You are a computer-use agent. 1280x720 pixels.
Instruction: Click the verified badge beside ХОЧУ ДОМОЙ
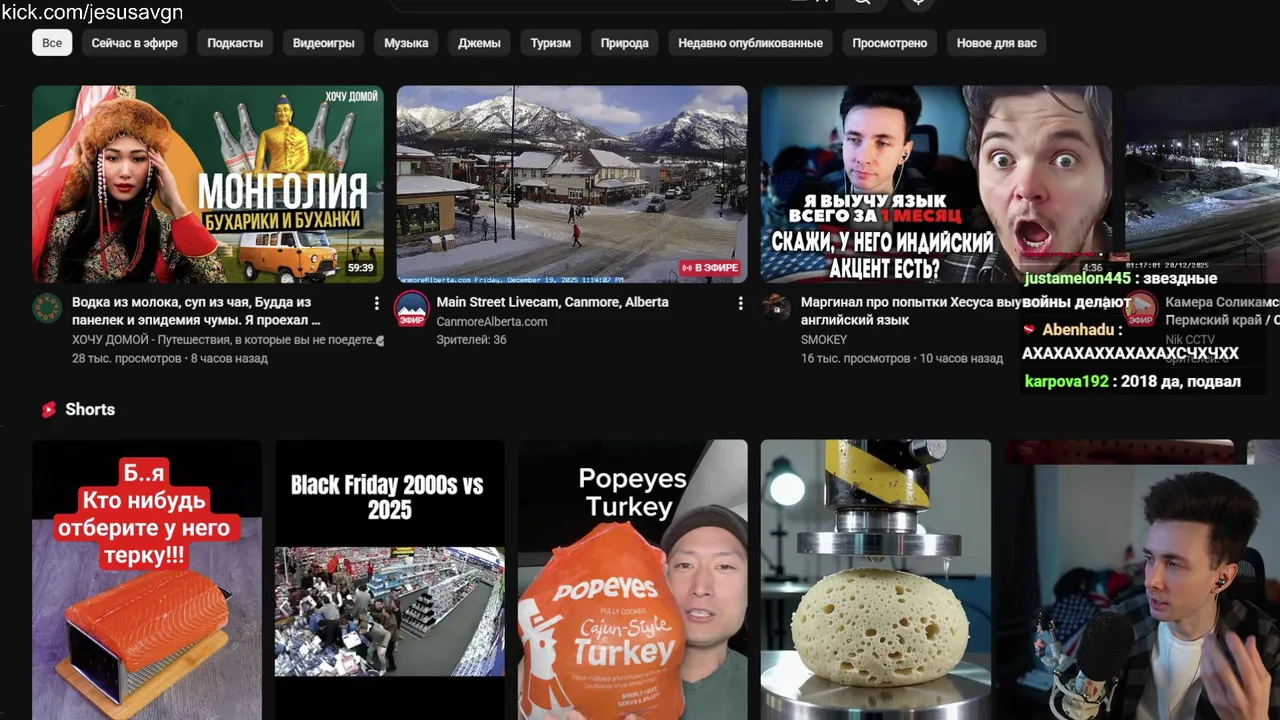pos(379,341)
